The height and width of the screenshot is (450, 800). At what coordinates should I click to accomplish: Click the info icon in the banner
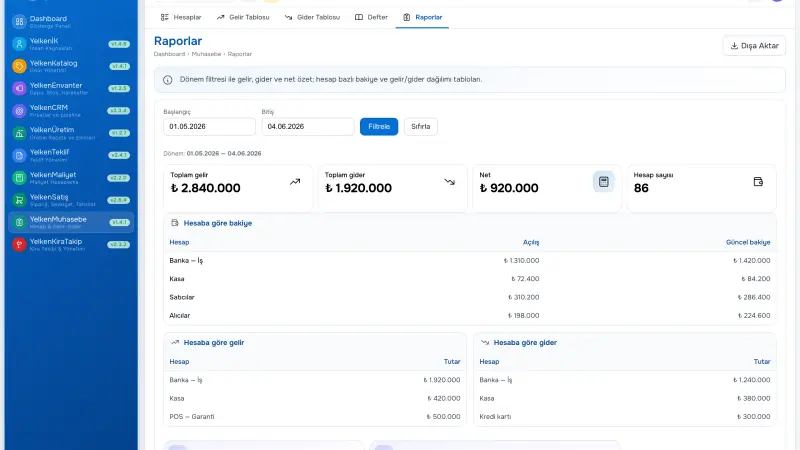click(x=167, y=80)
